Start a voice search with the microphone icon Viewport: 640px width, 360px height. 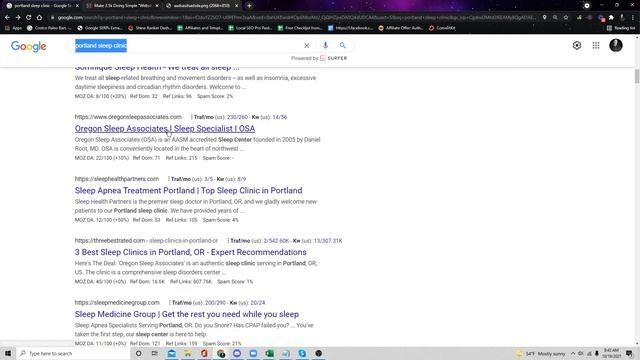click(x=325, y=45)
